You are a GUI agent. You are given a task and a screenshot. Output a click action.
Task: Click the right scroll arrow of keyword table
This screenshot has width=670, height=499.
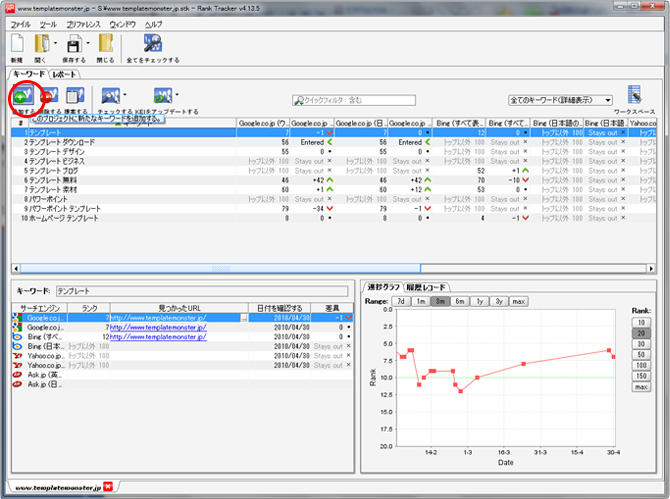[x=651, y=268]
